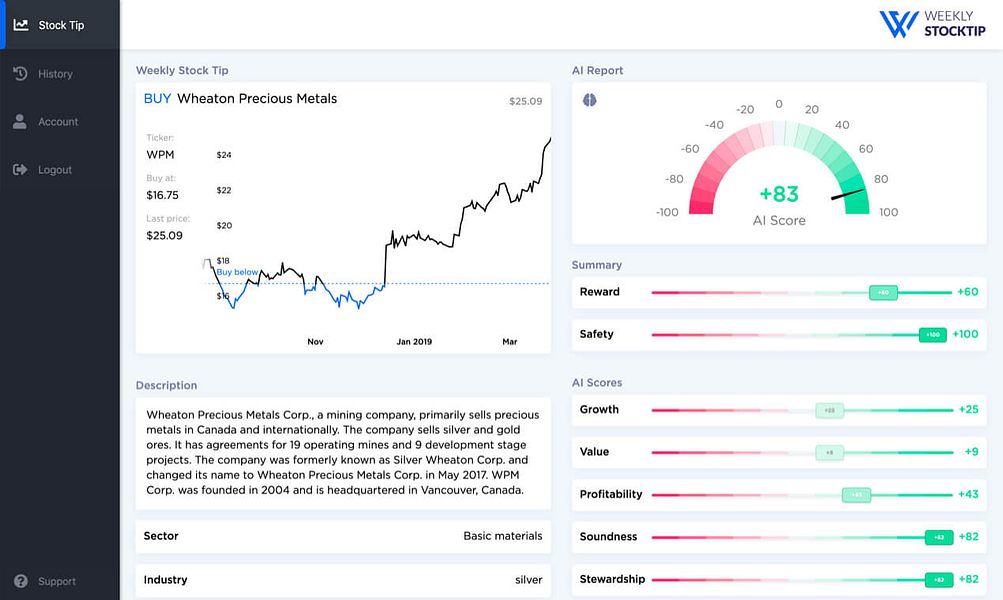The width and height of the screenshot is (1003, 600).
Task: Click the +9 Value score
Action: pyautogui.click(x=972, y=452)
